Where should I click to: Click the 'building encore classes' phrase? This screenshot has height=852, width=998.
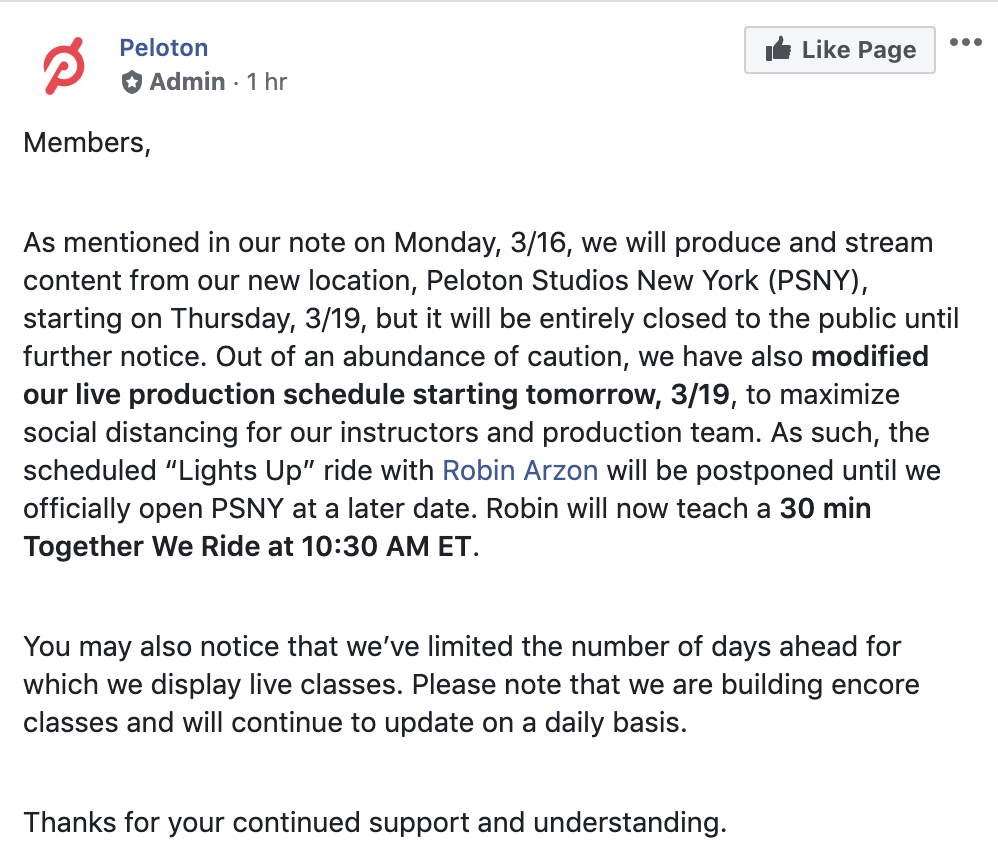tap(820, 685)
